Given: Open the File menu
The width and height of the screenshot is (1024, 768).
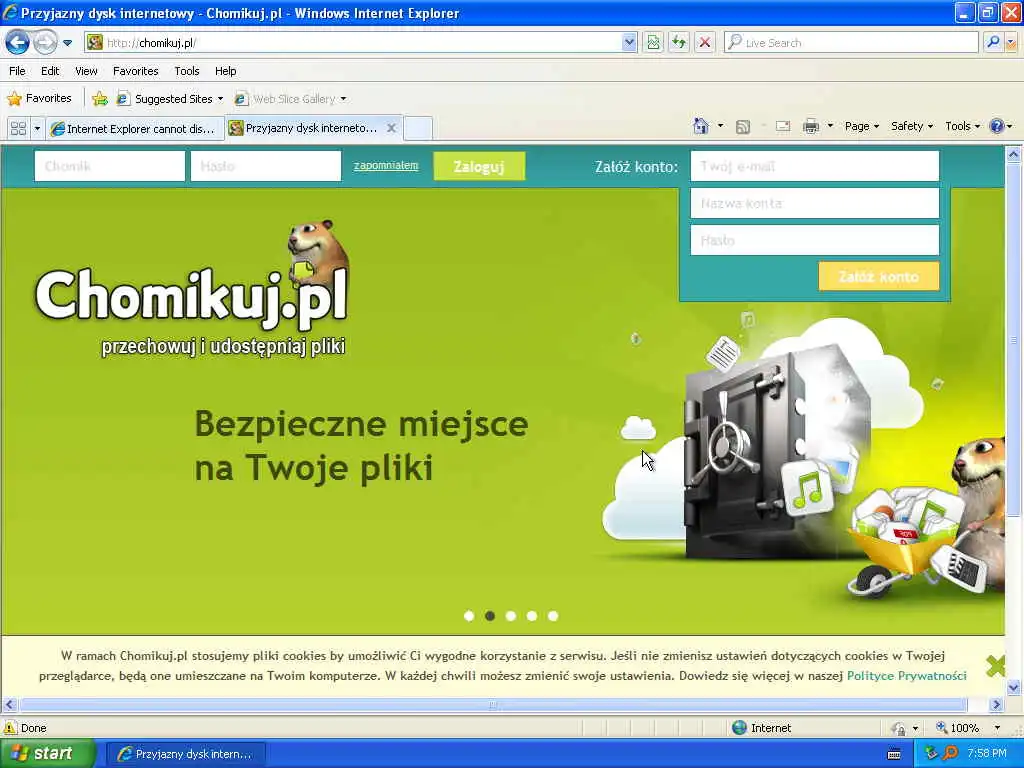Looking at the screenshot, I should pos(18,71).
